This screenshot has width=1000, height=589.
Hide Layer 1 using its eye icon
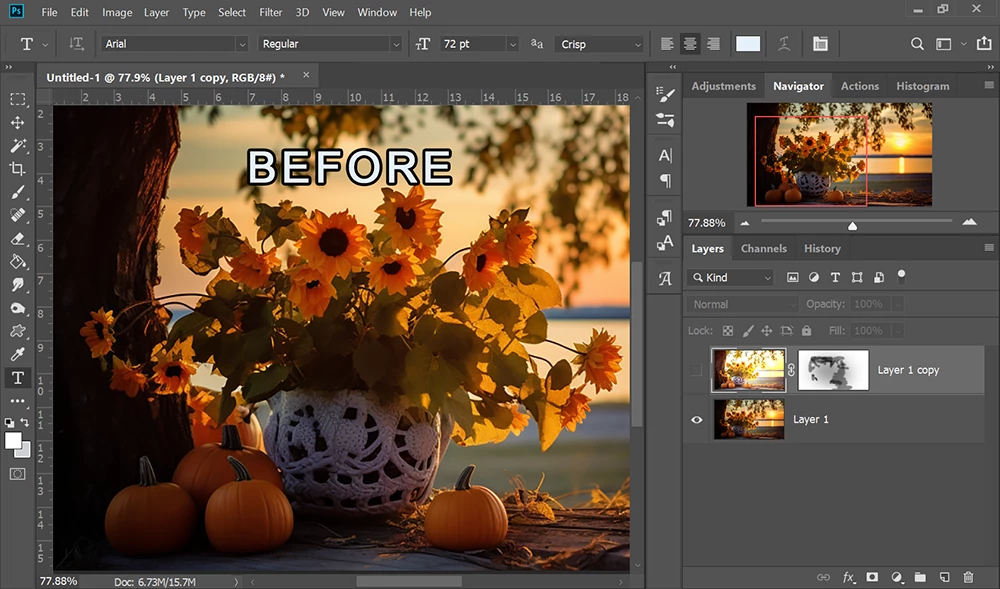(x=697, y=420)
